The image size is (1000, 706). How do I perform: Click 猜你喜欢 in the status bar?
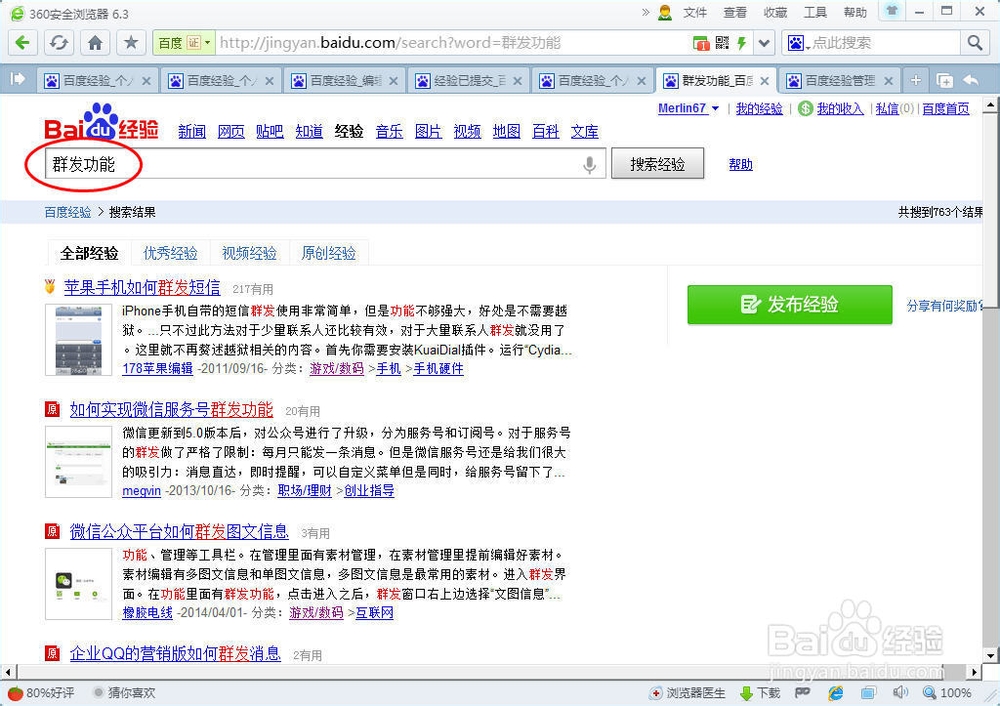tap(124, 693)
